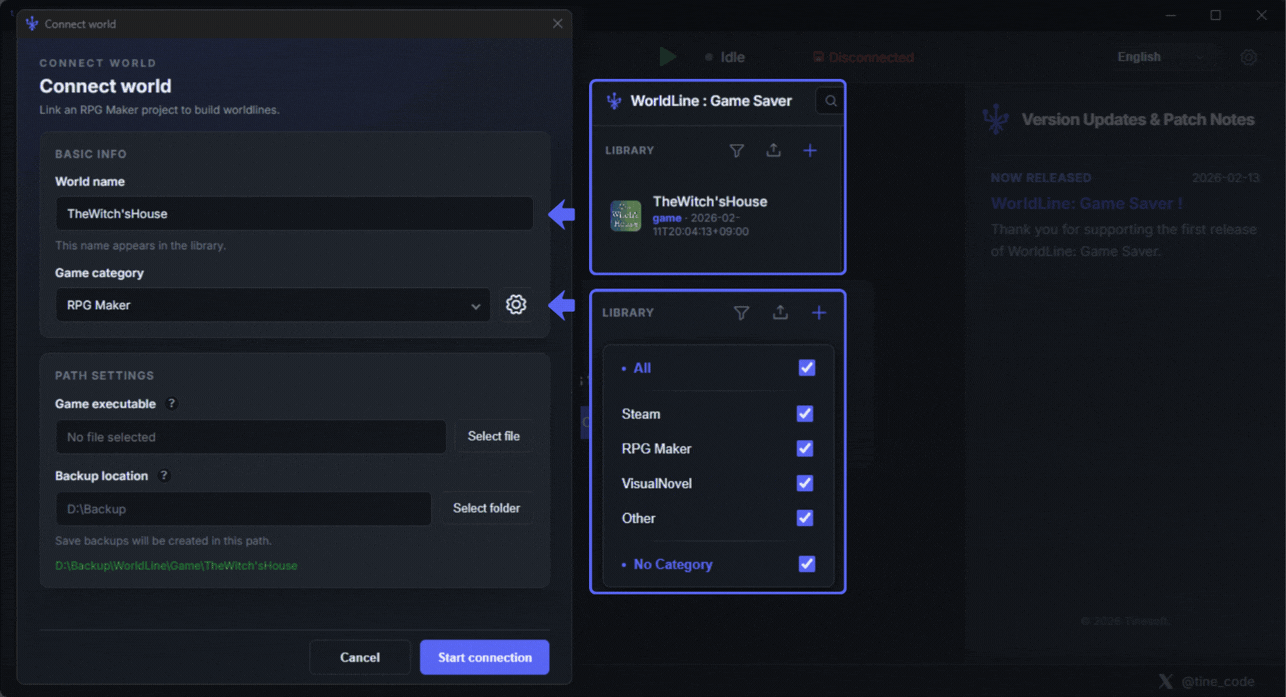Click the Select file button
Image resolution: width=1286 pixels, height=697 pixels.
click(494, 436)
